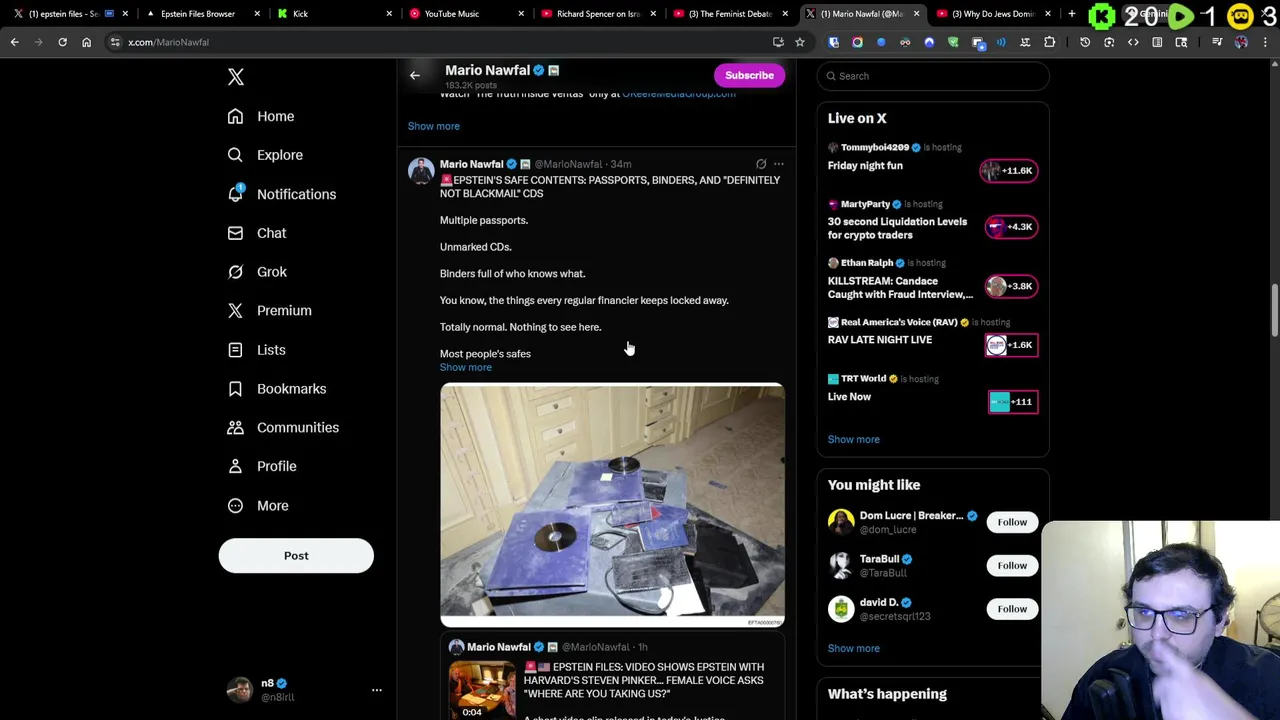Open the TaraBull profile avatar
This screenshot has height=720, width=1280.
coord(841,566)
